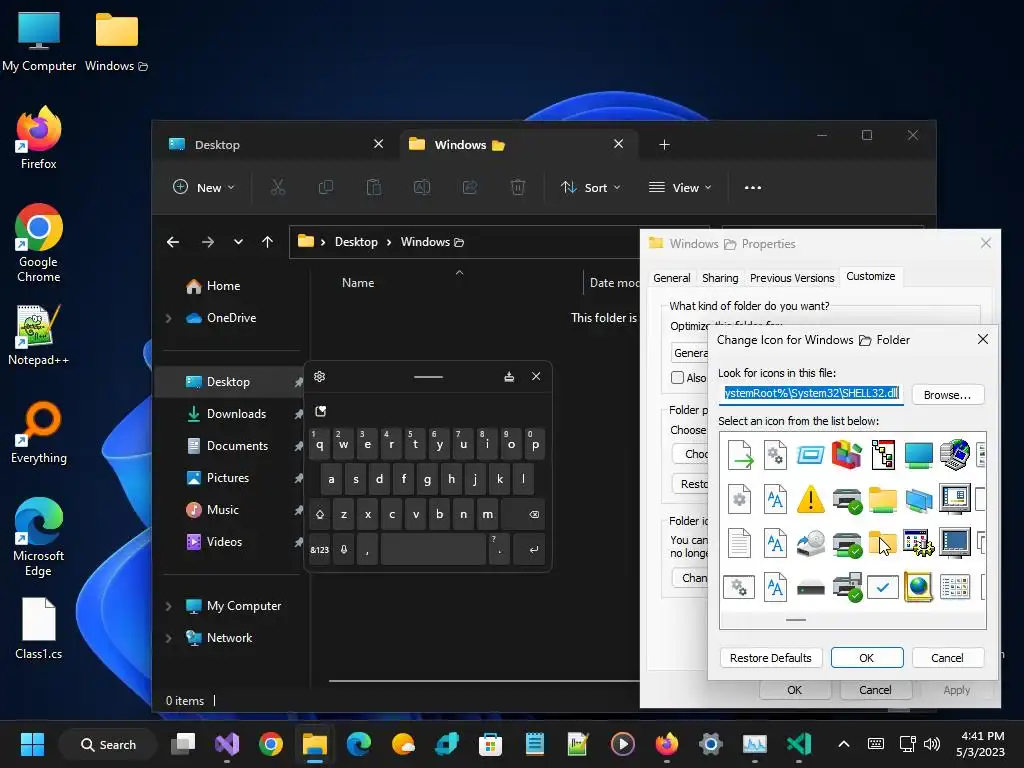1024x768 pixels.
Task: Click the icon file path input field
Action: click(811, 394)
